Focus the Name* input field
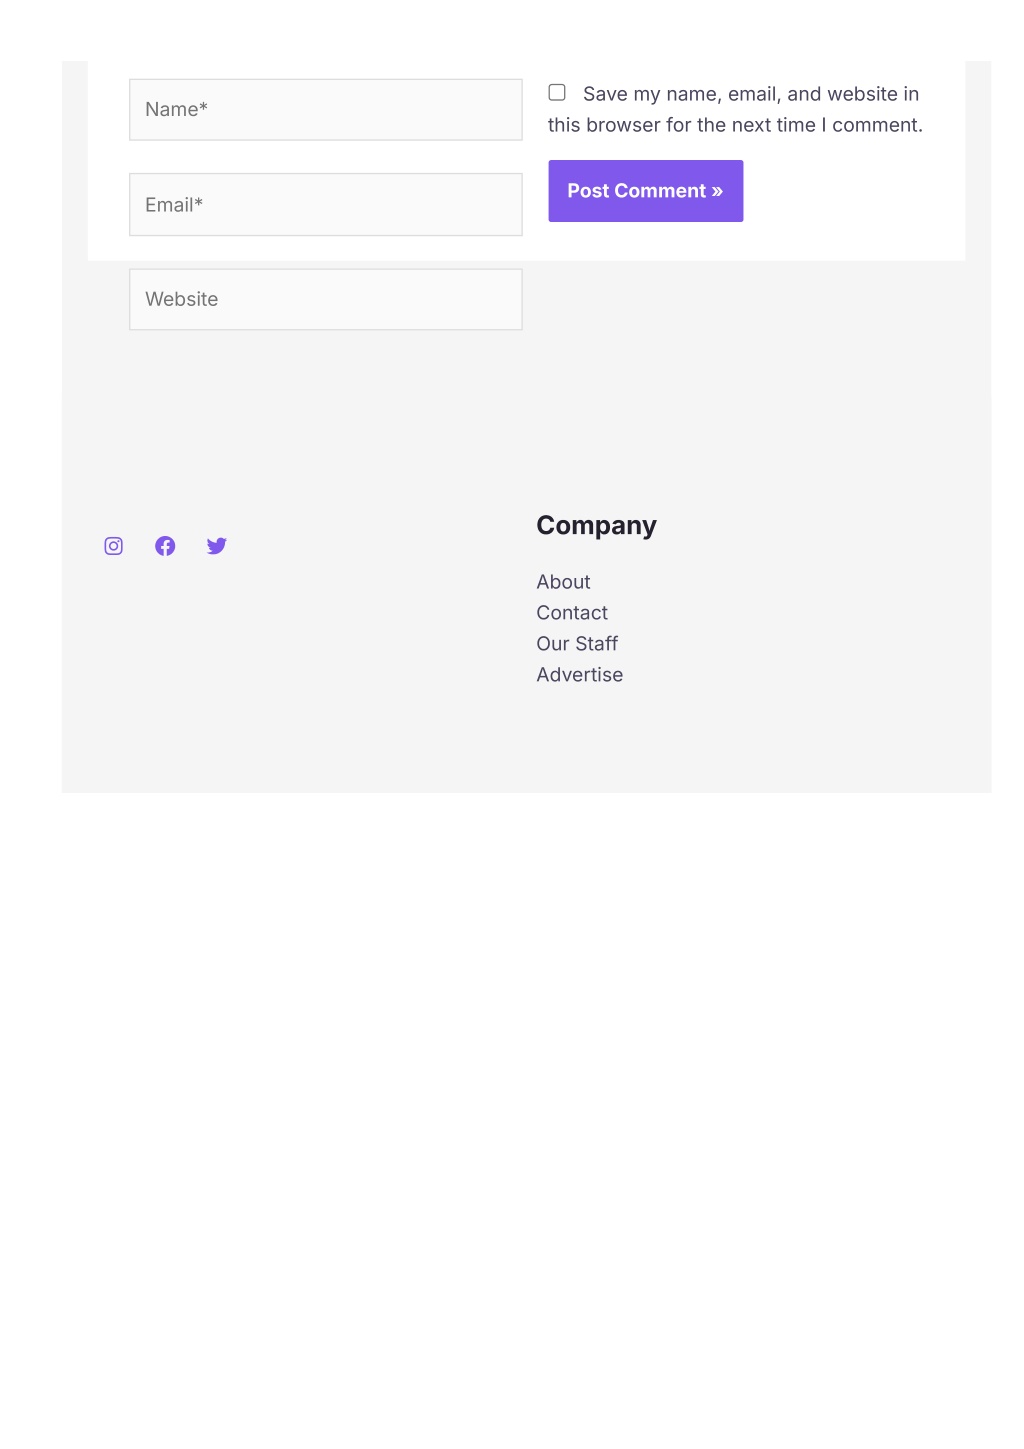This screenshot has height=1449, width=1024. pos(325,110)
